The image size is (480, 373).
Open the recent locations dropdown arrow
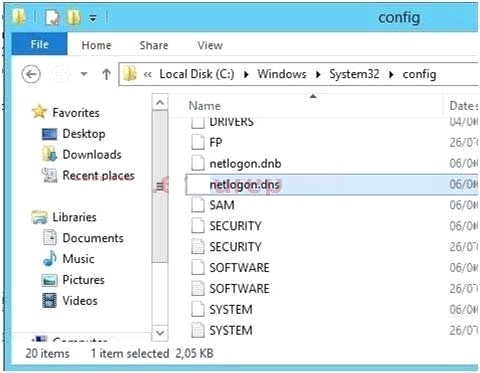[x=84, y=74]
